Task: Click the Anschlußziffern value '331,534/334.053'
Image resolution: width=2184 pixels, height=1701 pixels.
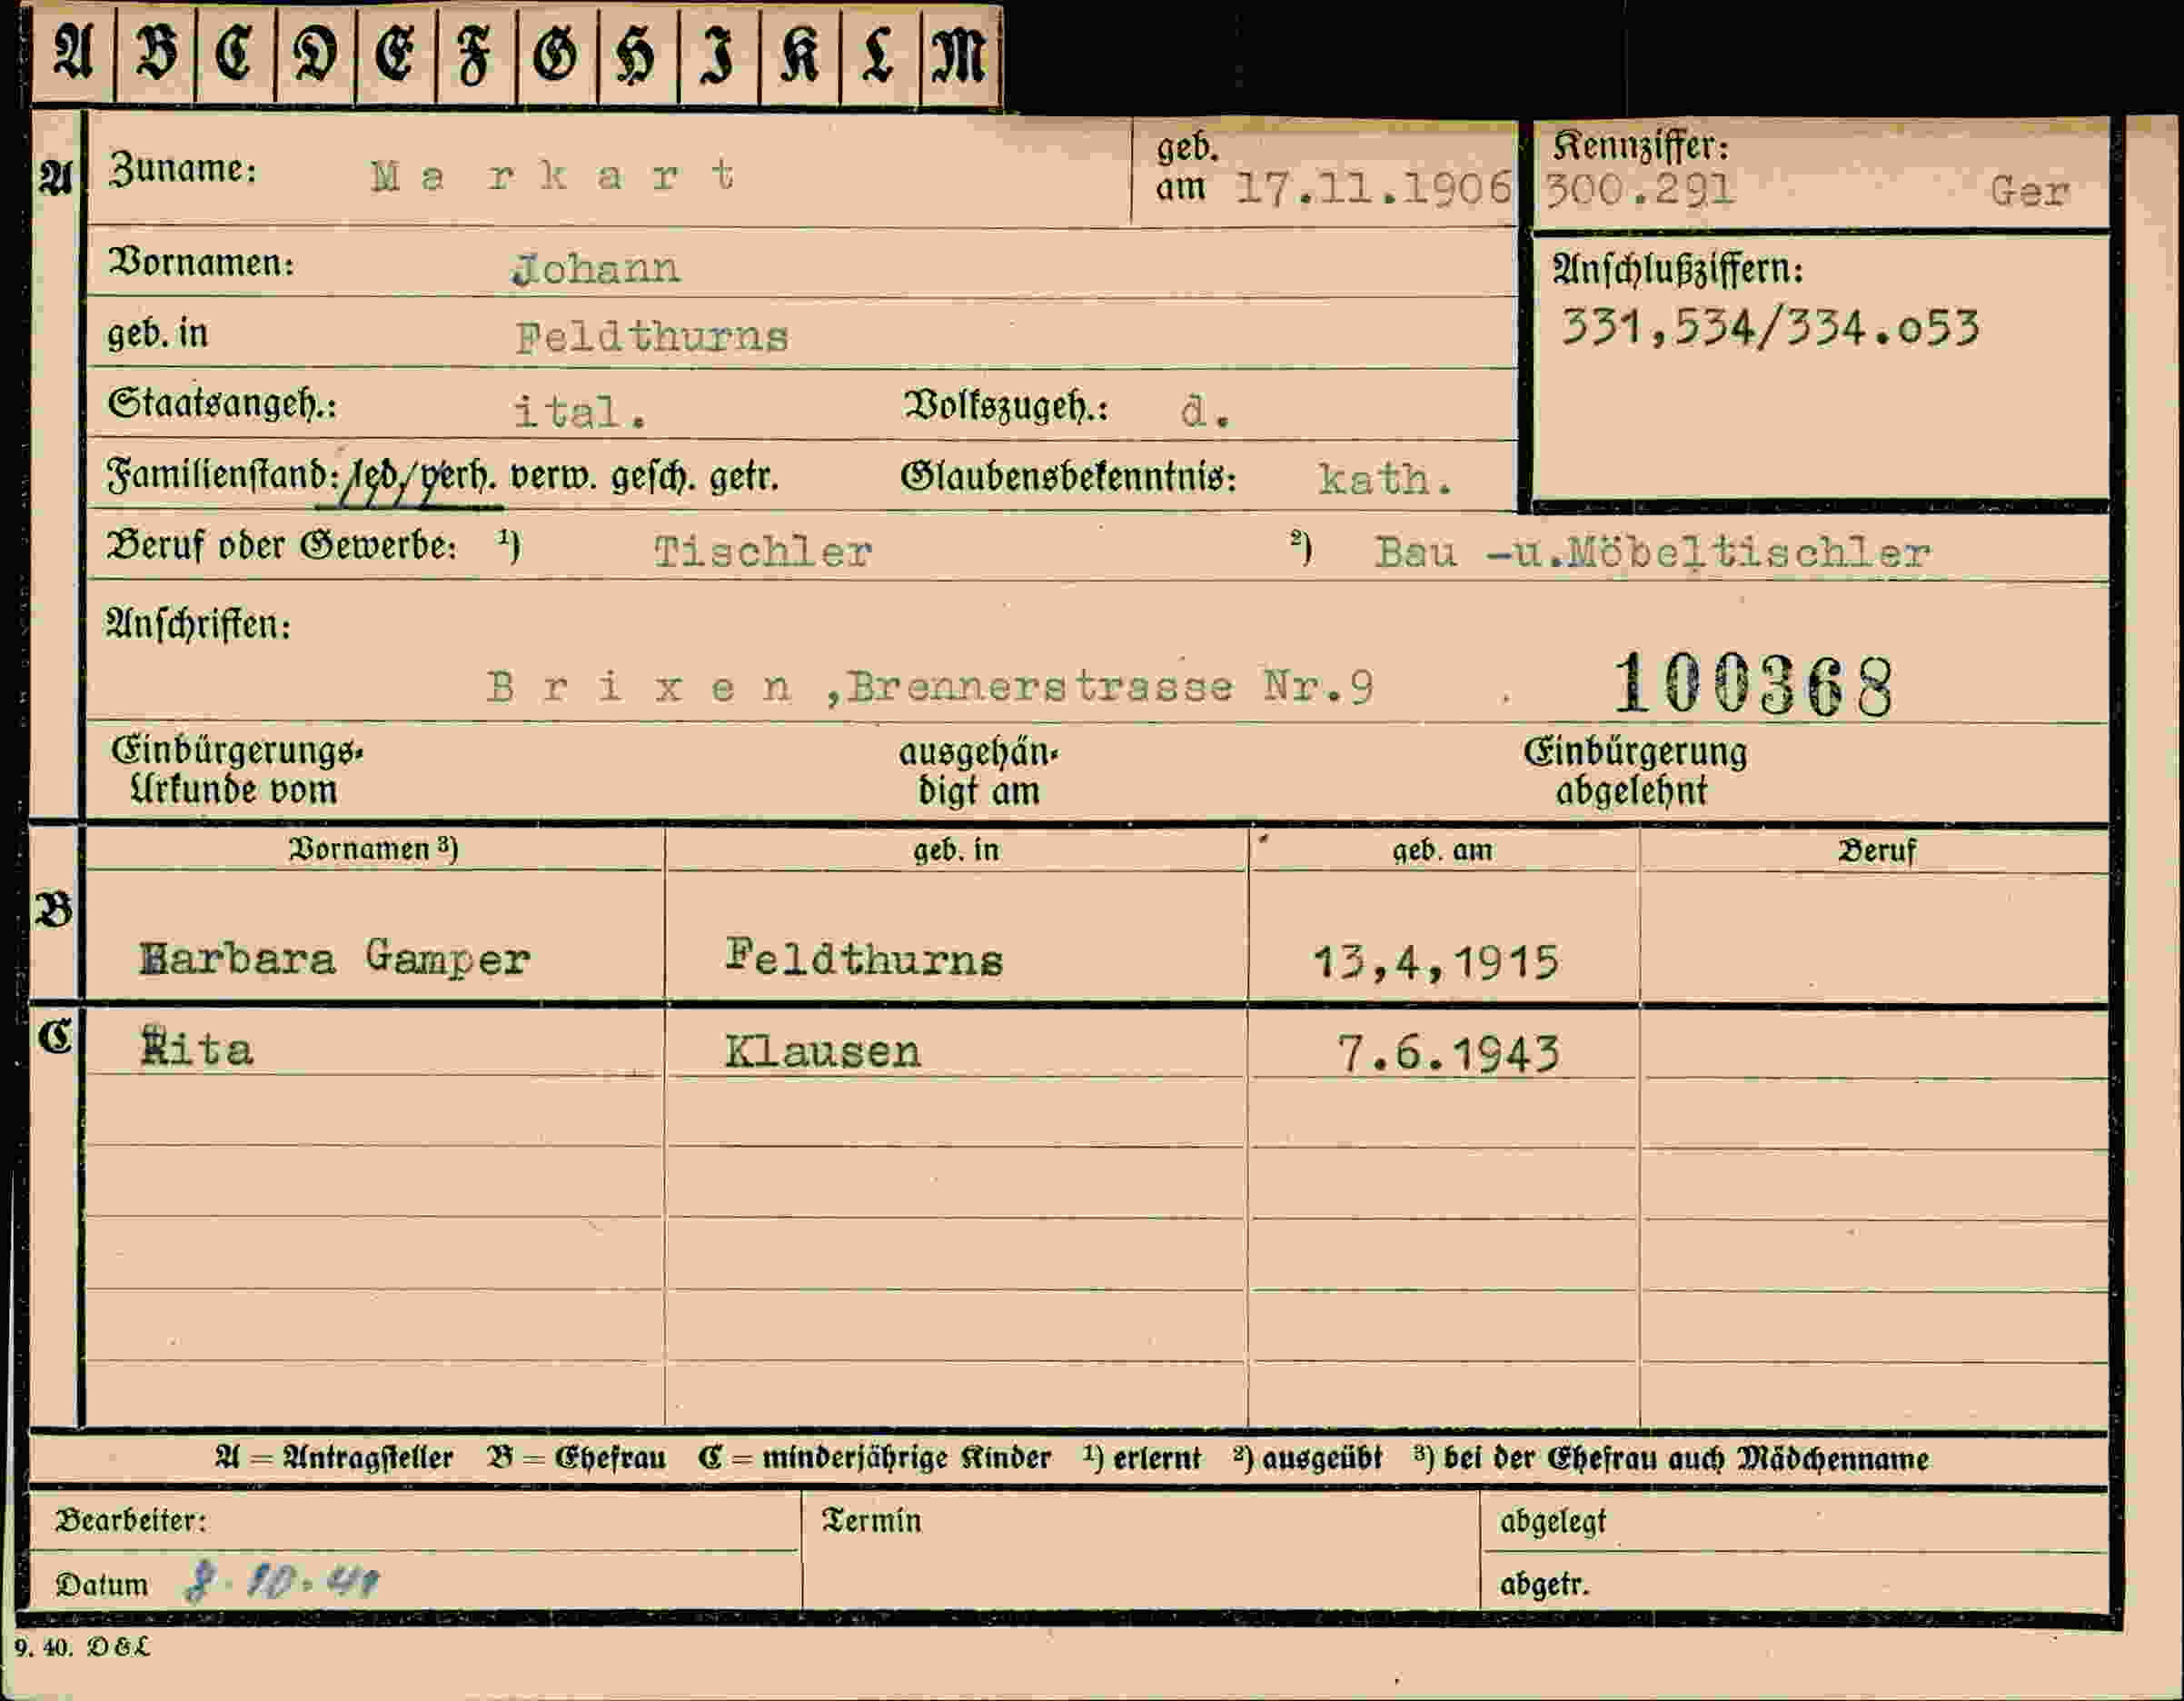Action: pos(1770,328)
